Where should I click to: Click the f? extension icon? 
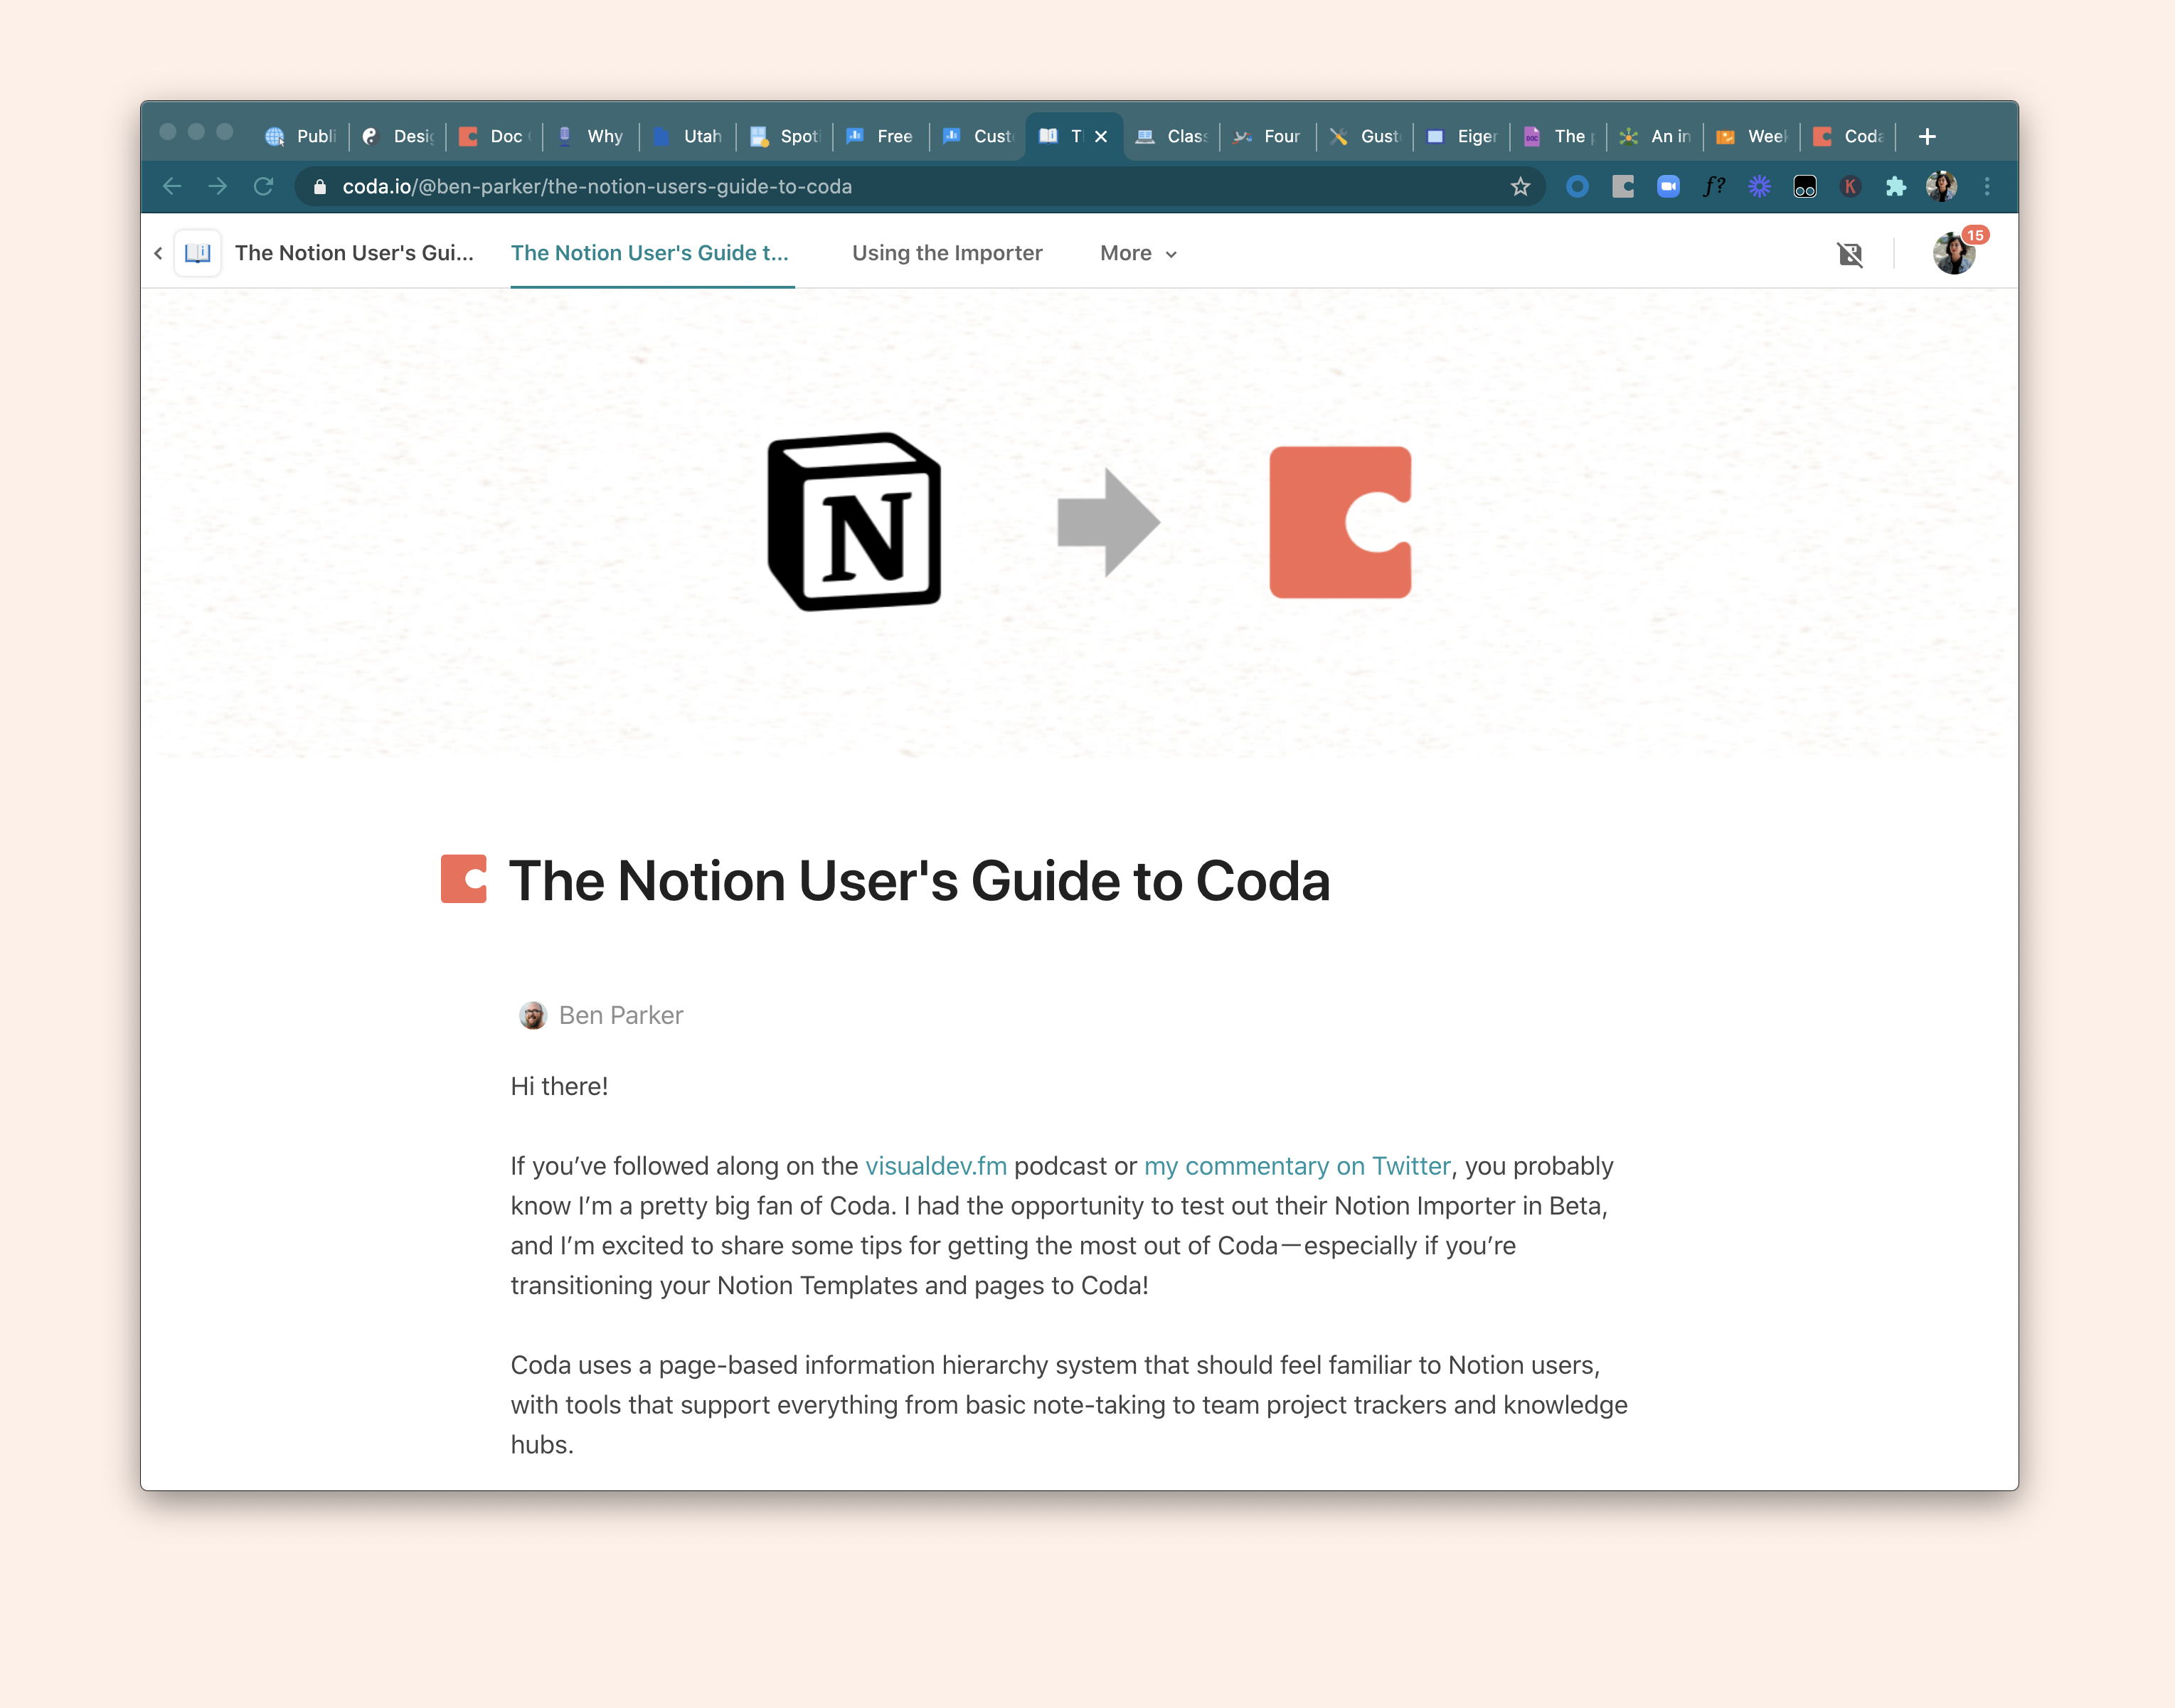1713,187
